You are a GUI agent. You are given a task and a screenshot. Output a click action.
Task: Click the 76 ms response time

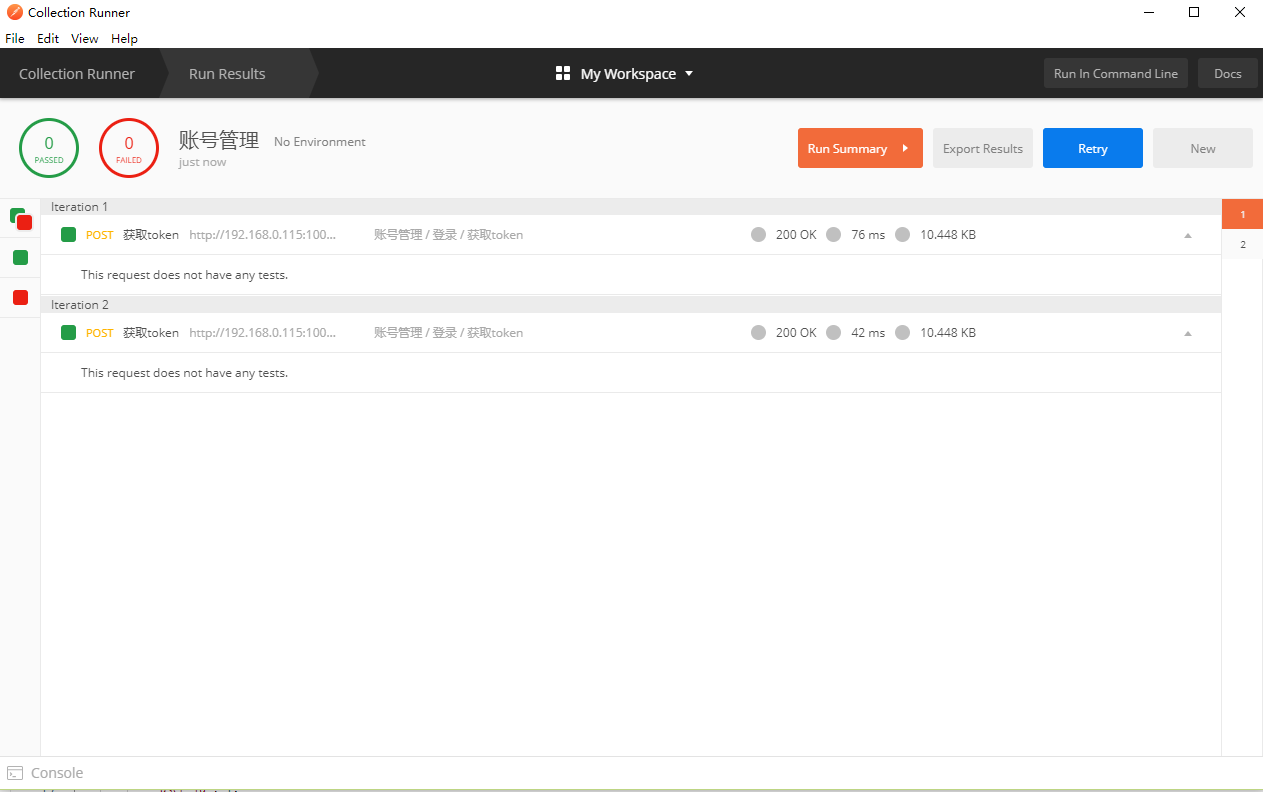868,235
